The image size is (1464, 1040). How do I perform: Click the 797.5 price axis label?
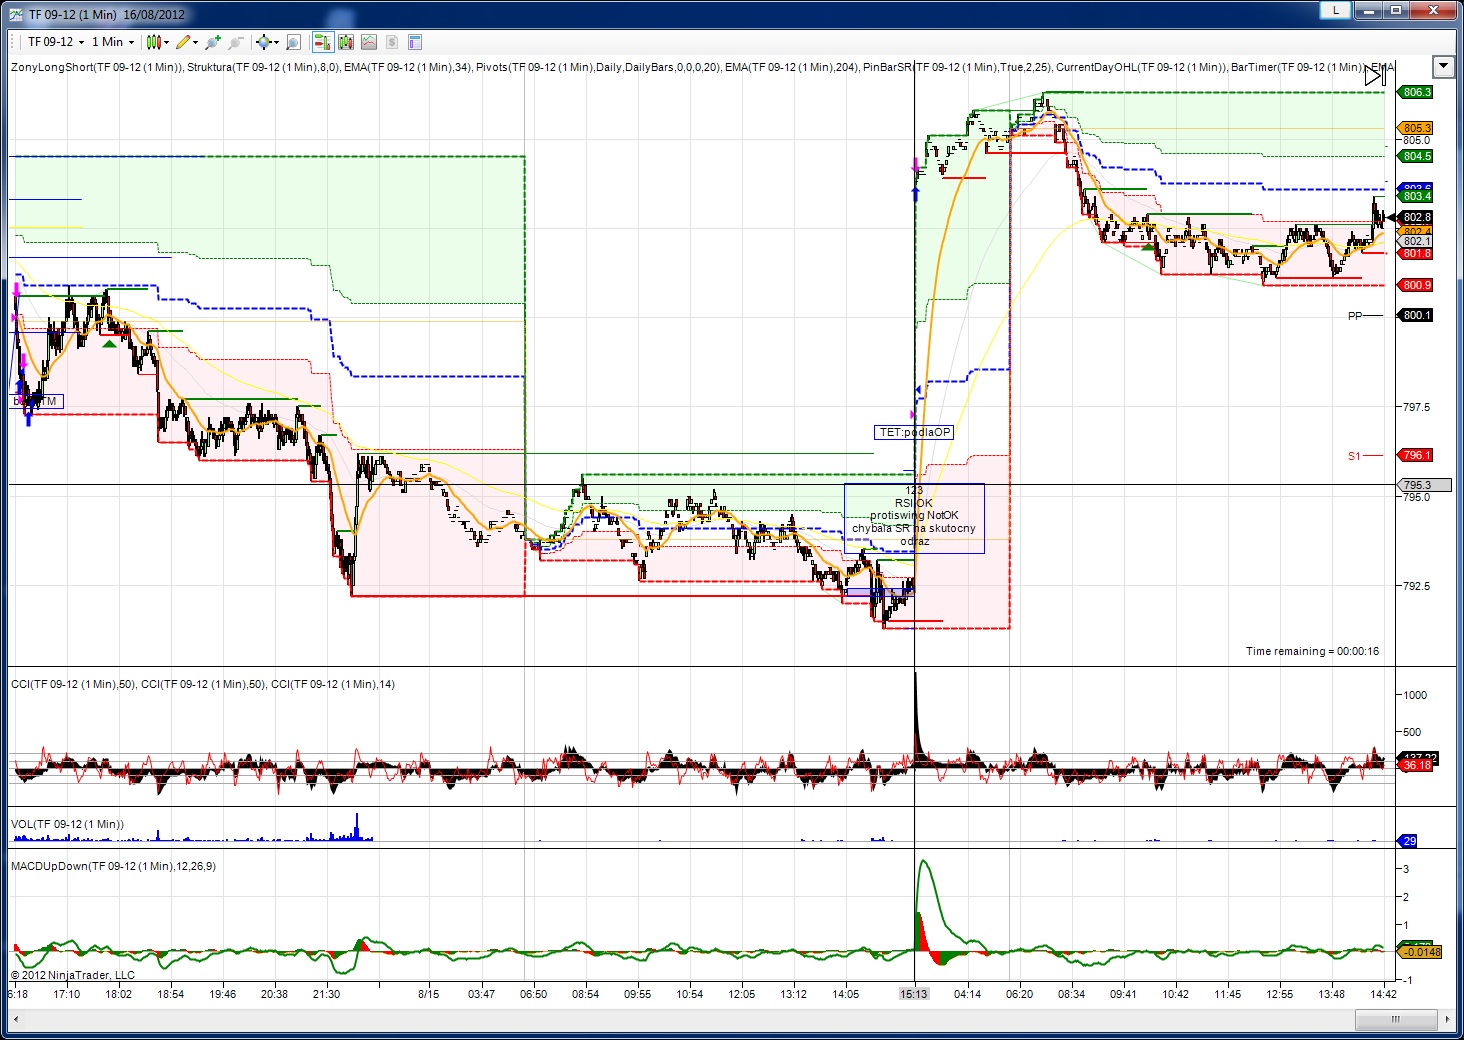[1416, 407]
